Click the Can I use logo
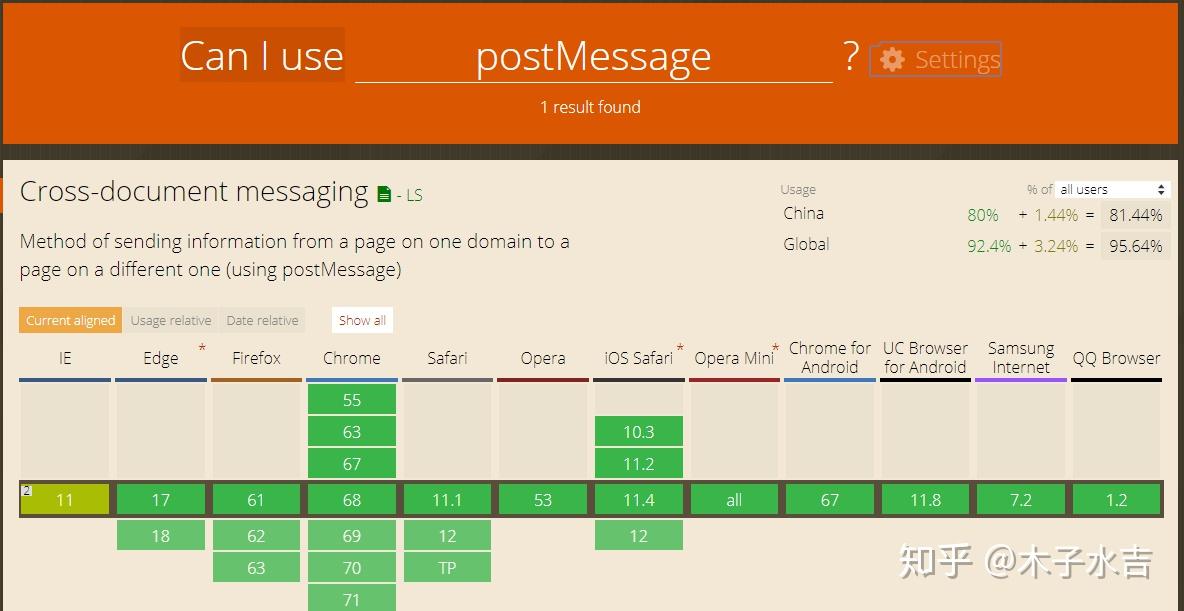1184x611 pixels. pos(261,55)
